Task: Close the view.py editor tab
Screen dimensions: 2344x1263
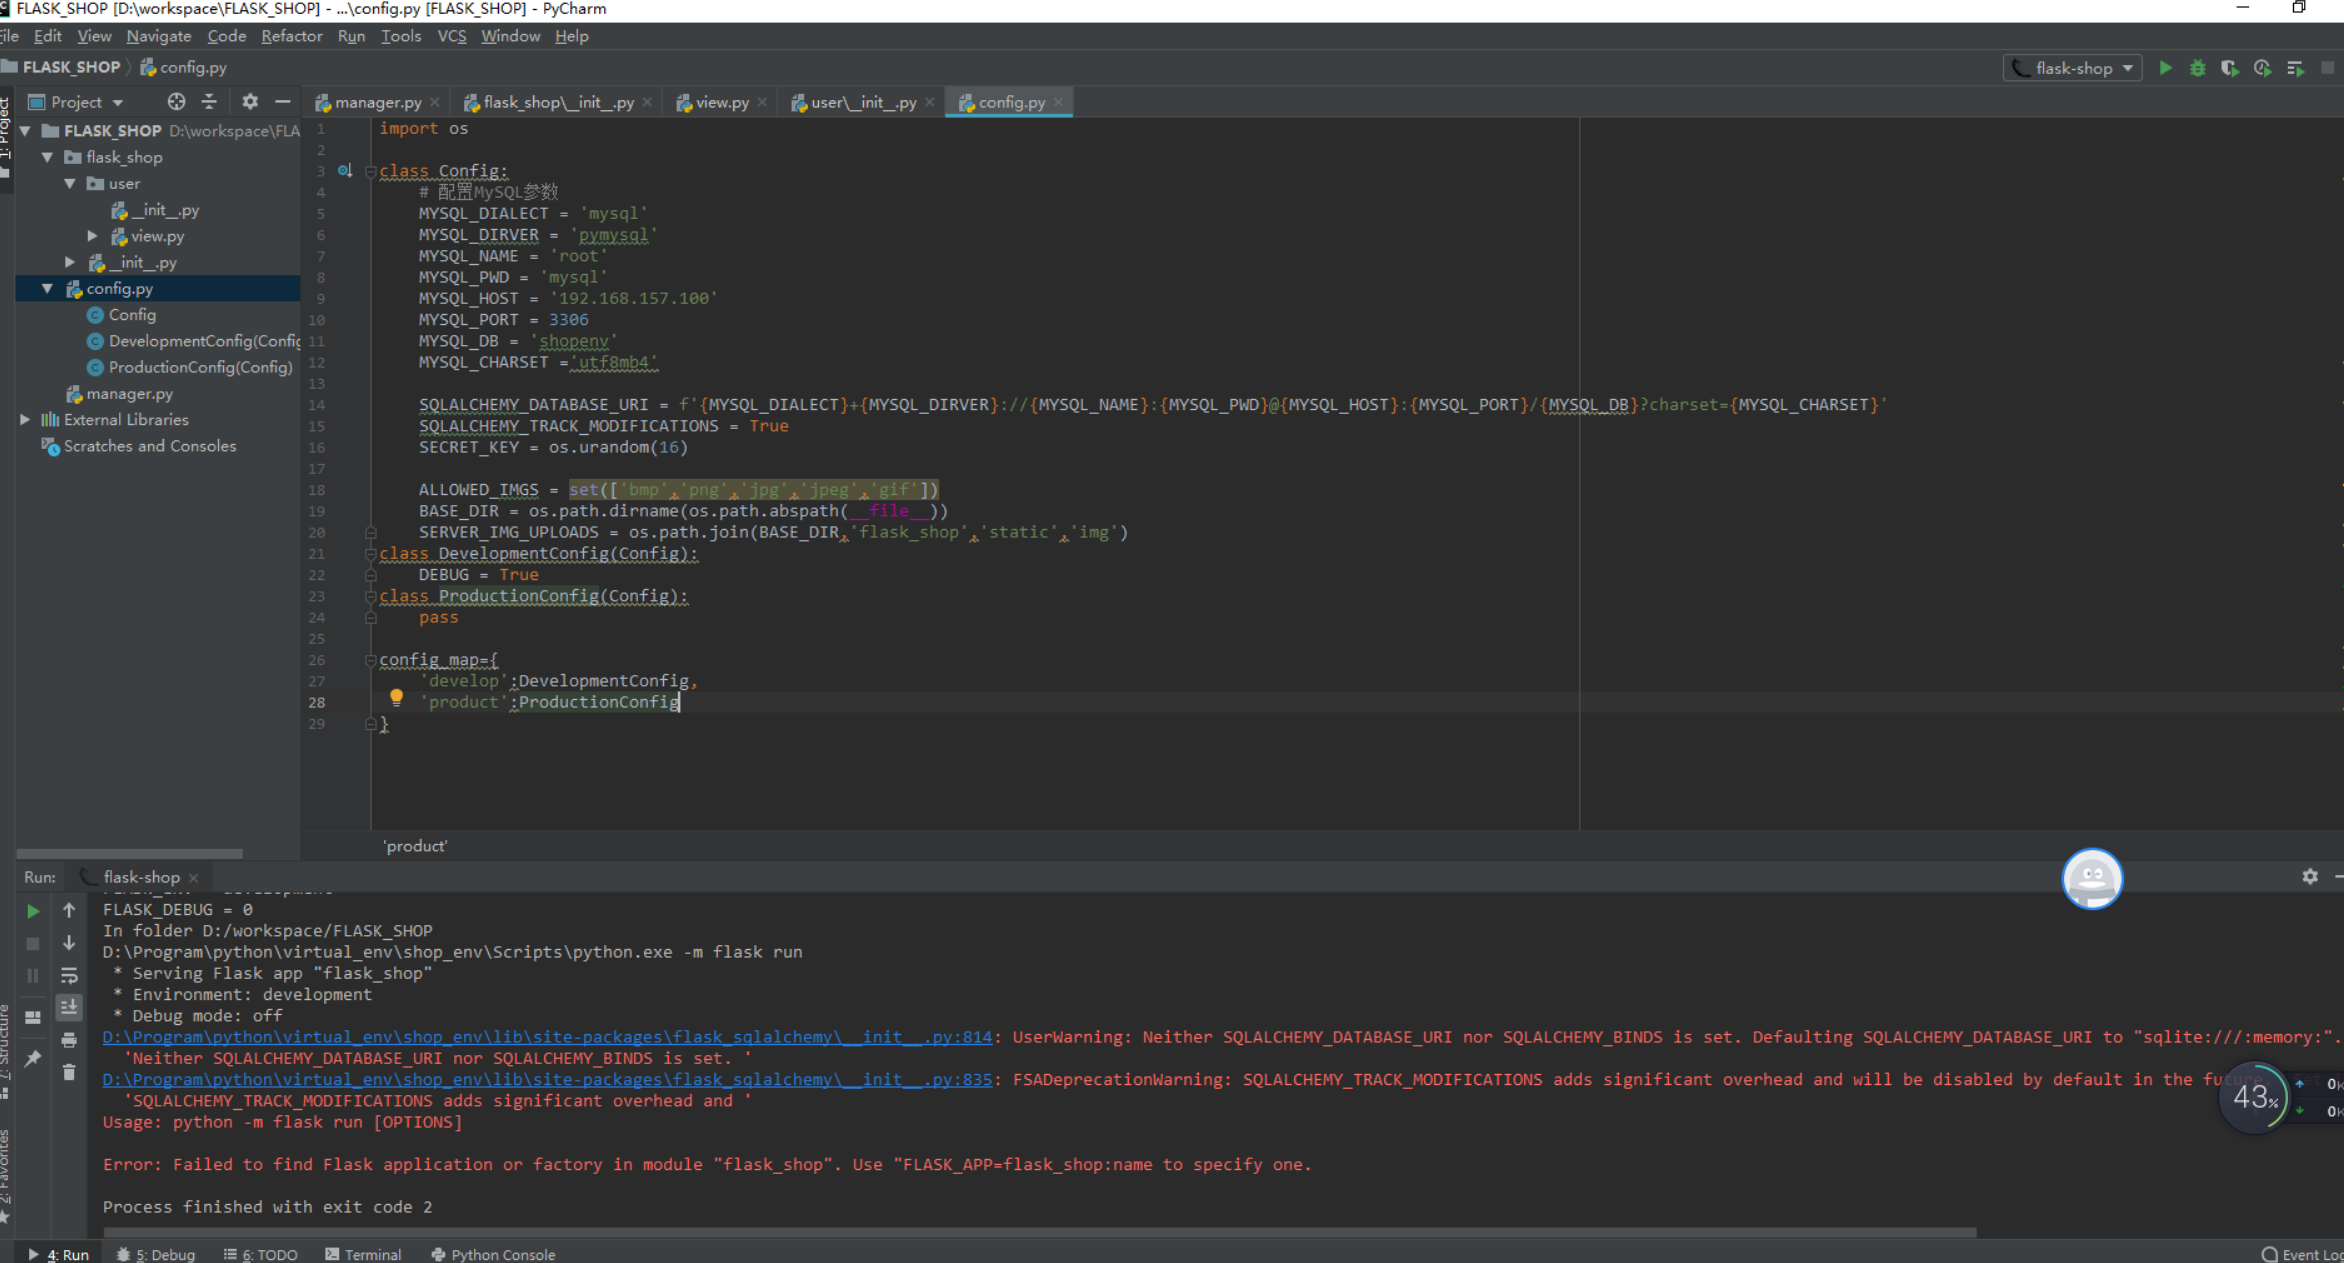Action: tap(762, 102)
